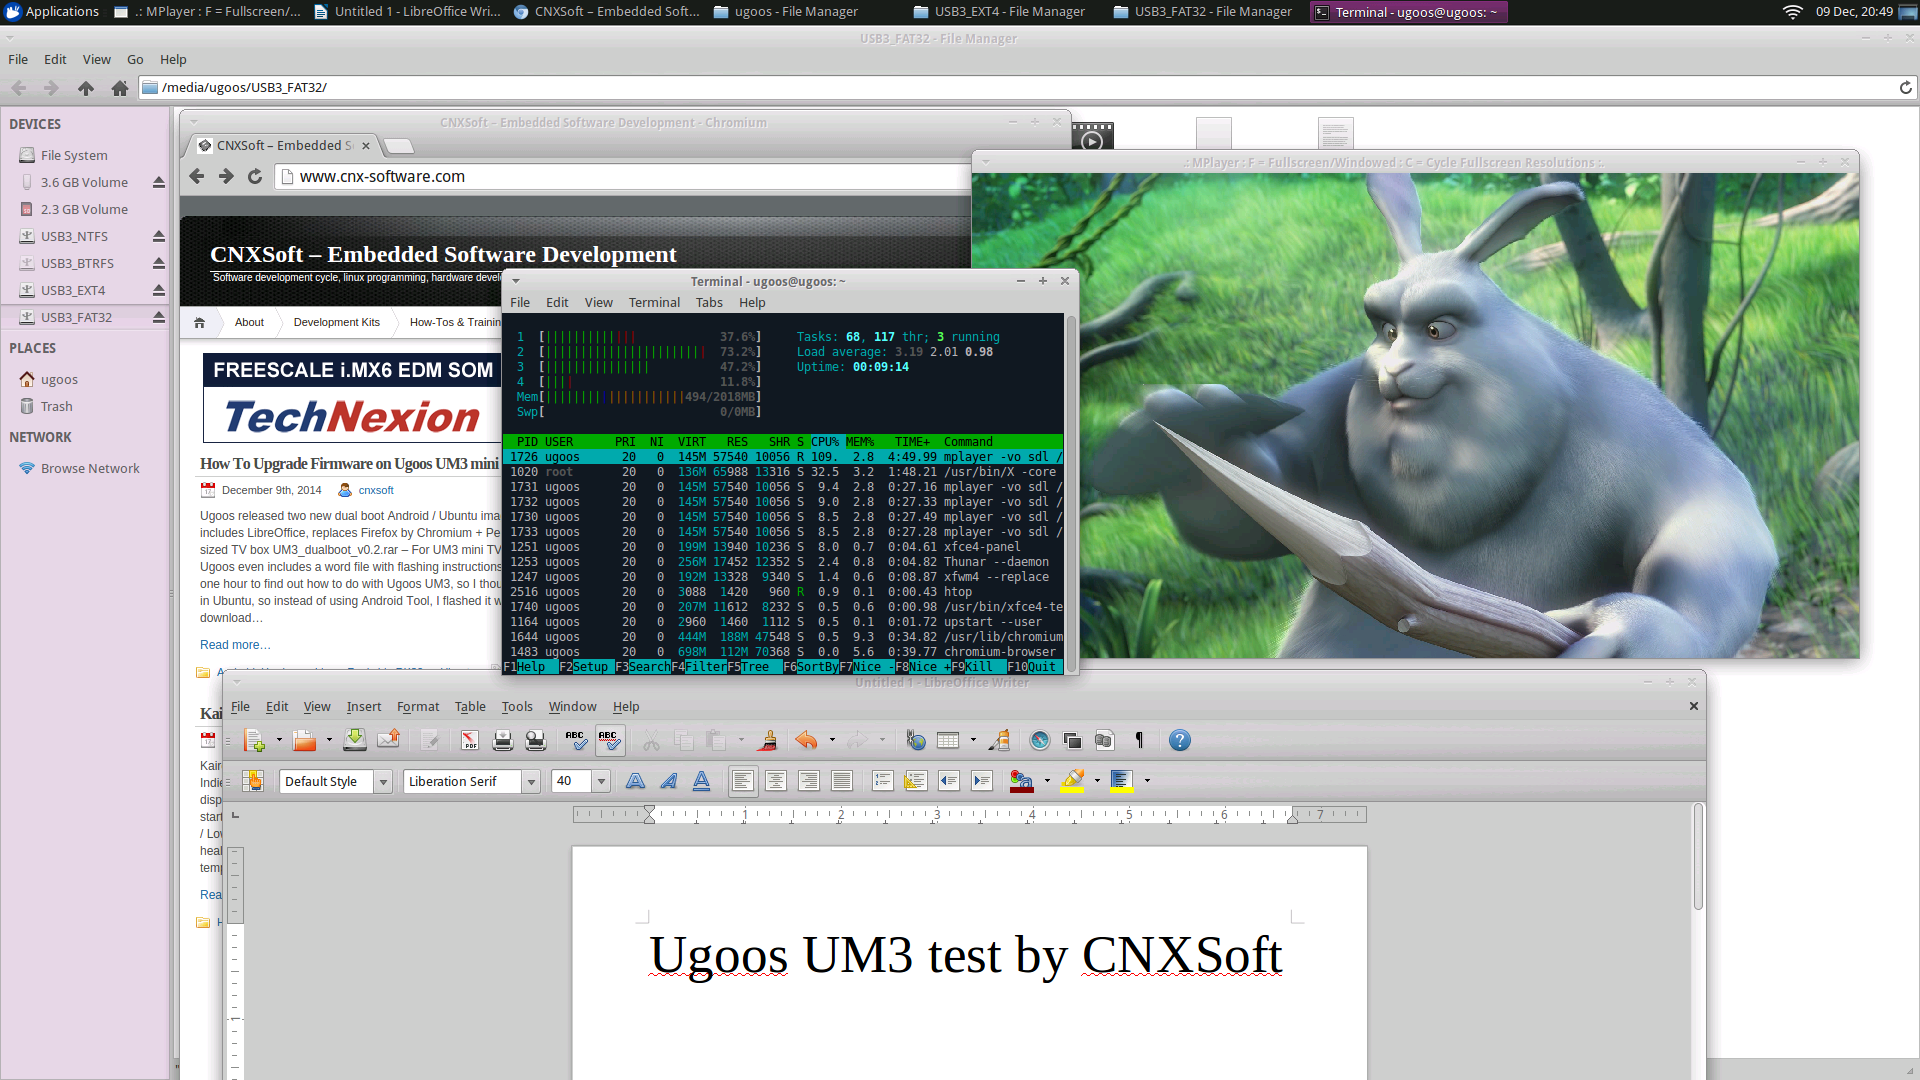This screenshot has width=1920, height=1080.
Task: Open Highlighting color dropdown arrow
Action: 1097,781
